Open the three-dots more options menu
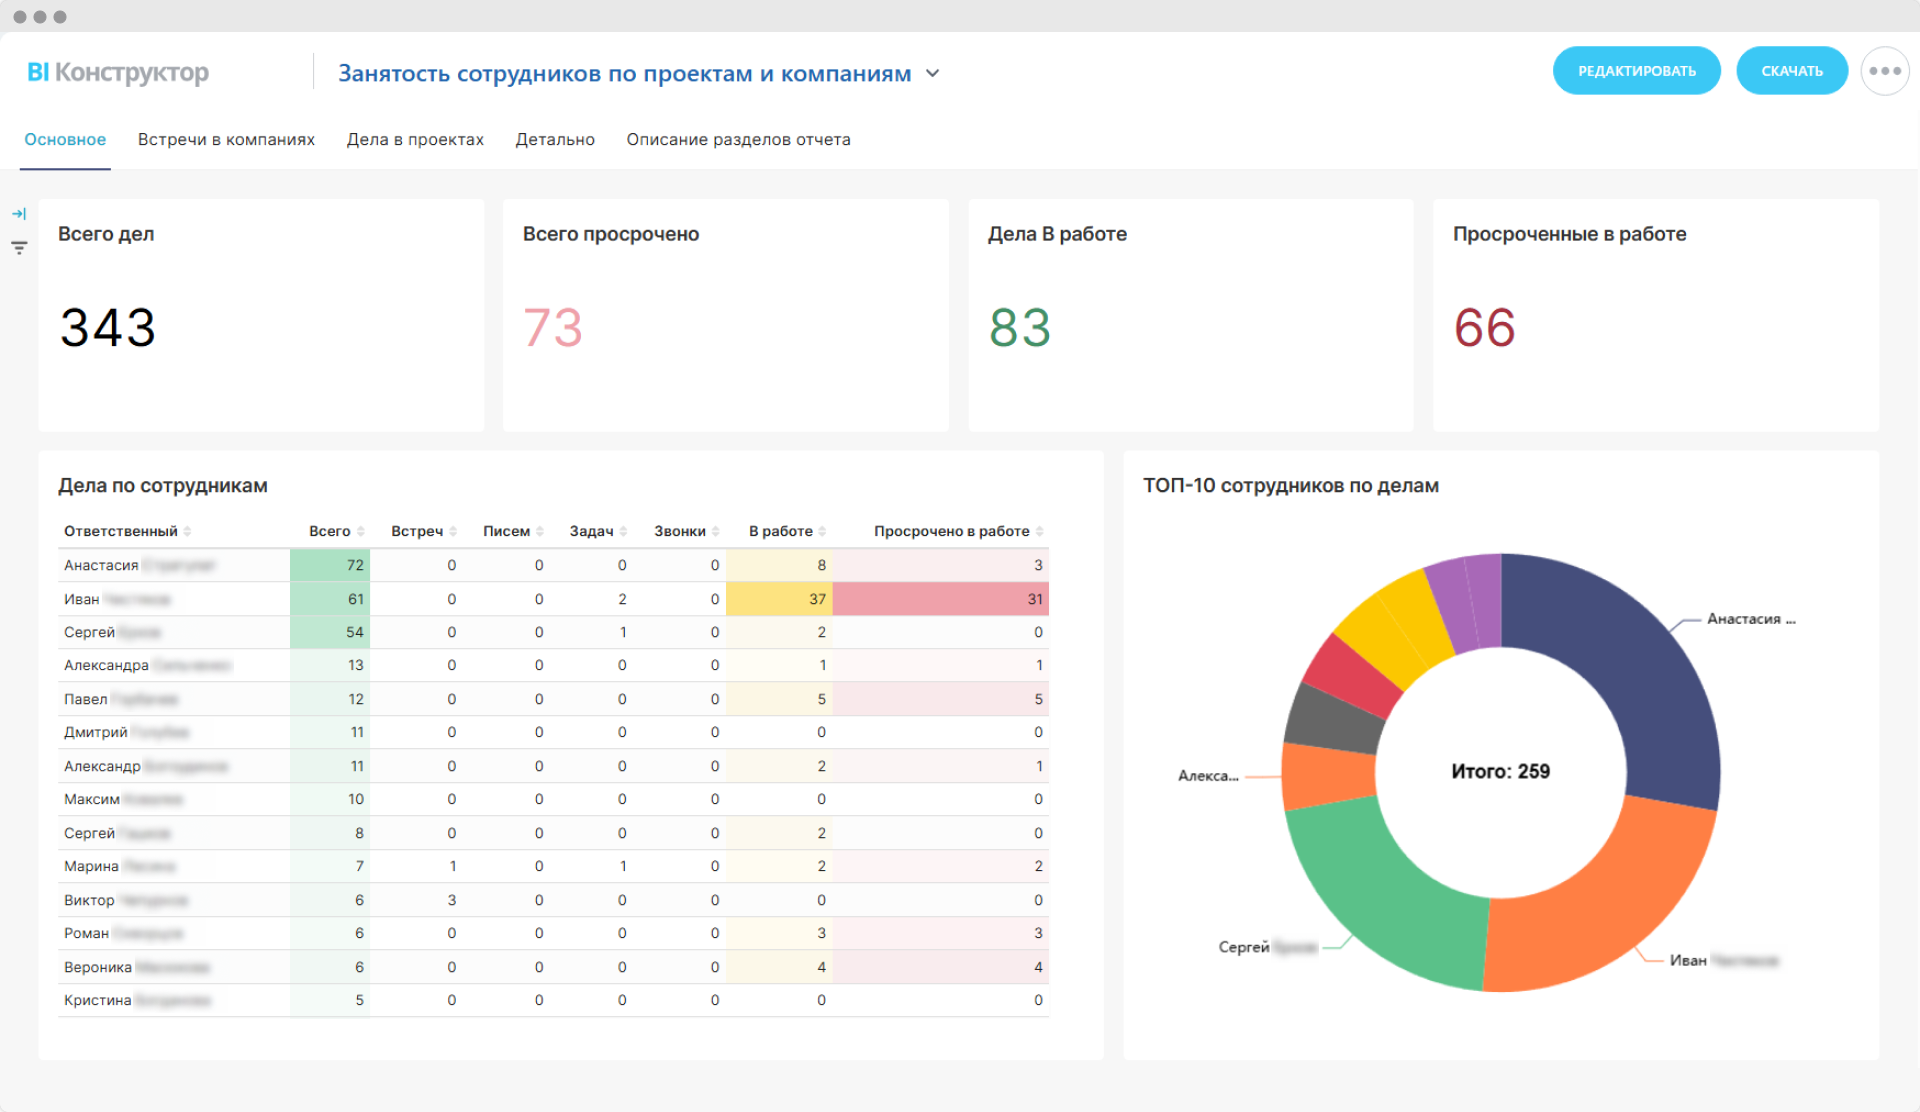This screenshot has height=1112, width=1920. (1884, 71)
